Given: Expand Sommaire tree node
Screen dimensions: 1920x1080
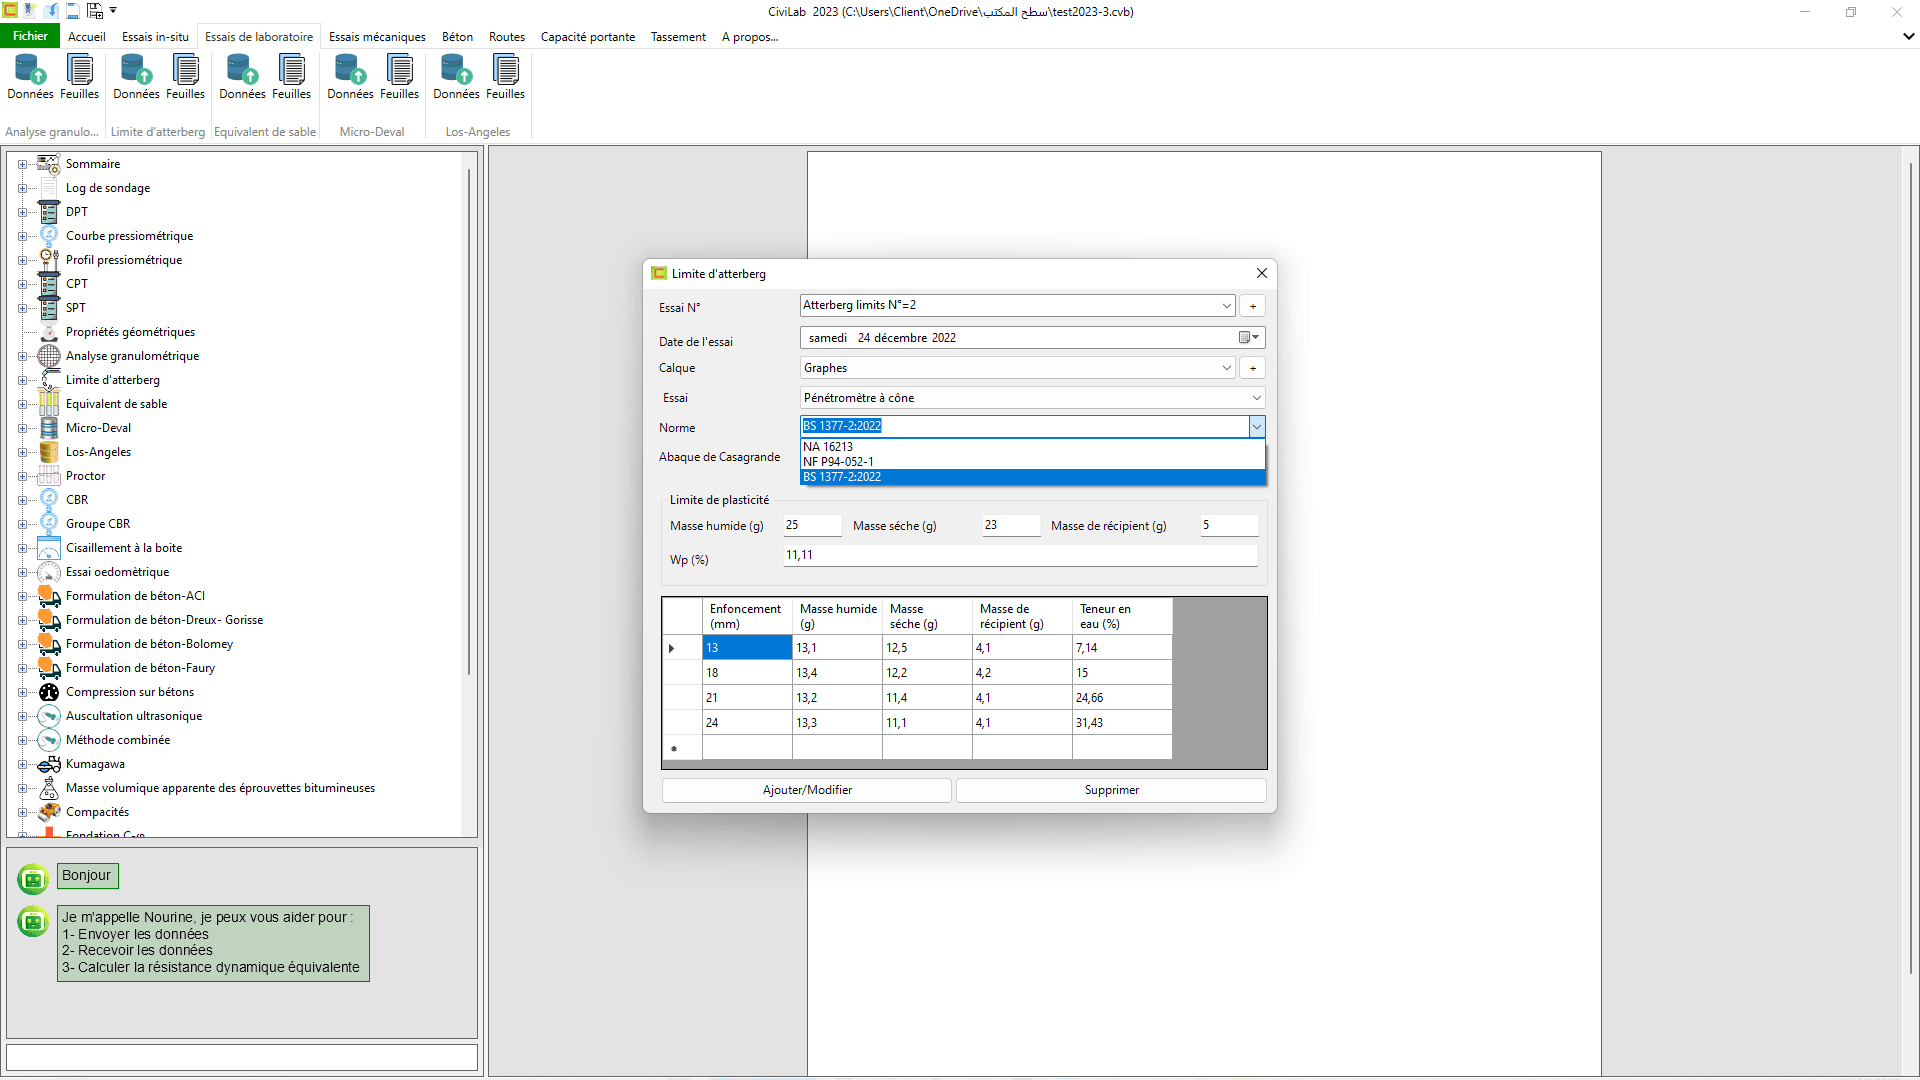Looking at the screenshot, I should pyautogui.click(x=22, y=164).
